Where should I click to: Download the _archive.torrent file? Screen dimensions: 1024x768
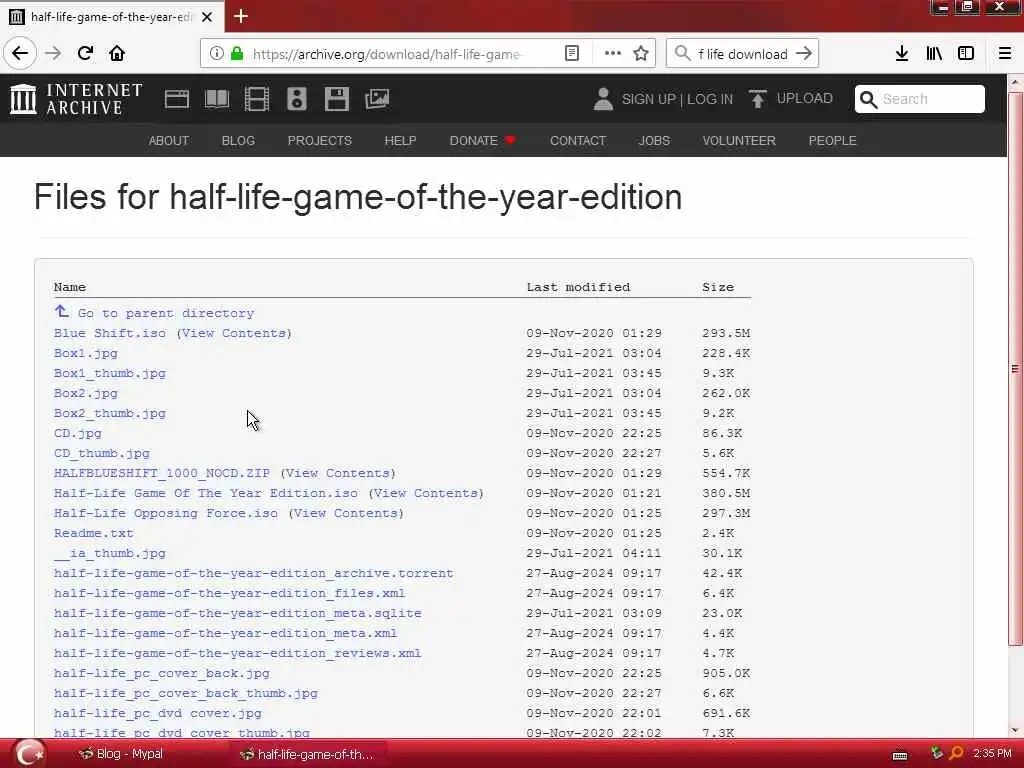(253, 573)
